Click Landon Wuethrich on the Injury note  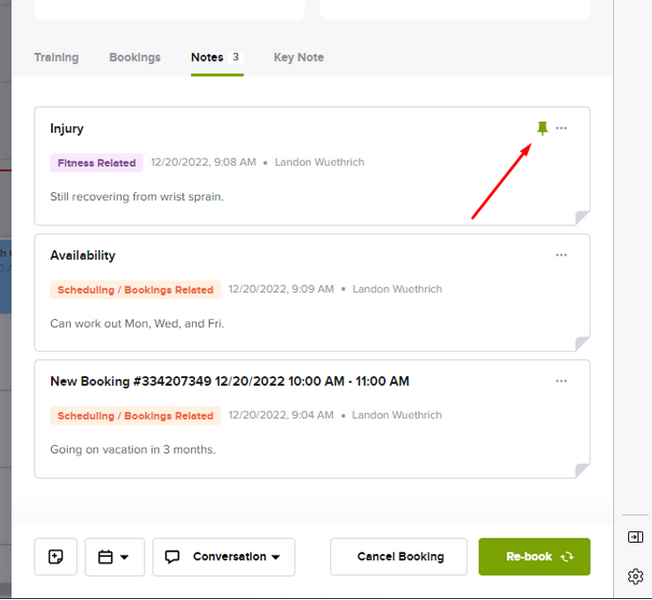(x=319, y=162)
